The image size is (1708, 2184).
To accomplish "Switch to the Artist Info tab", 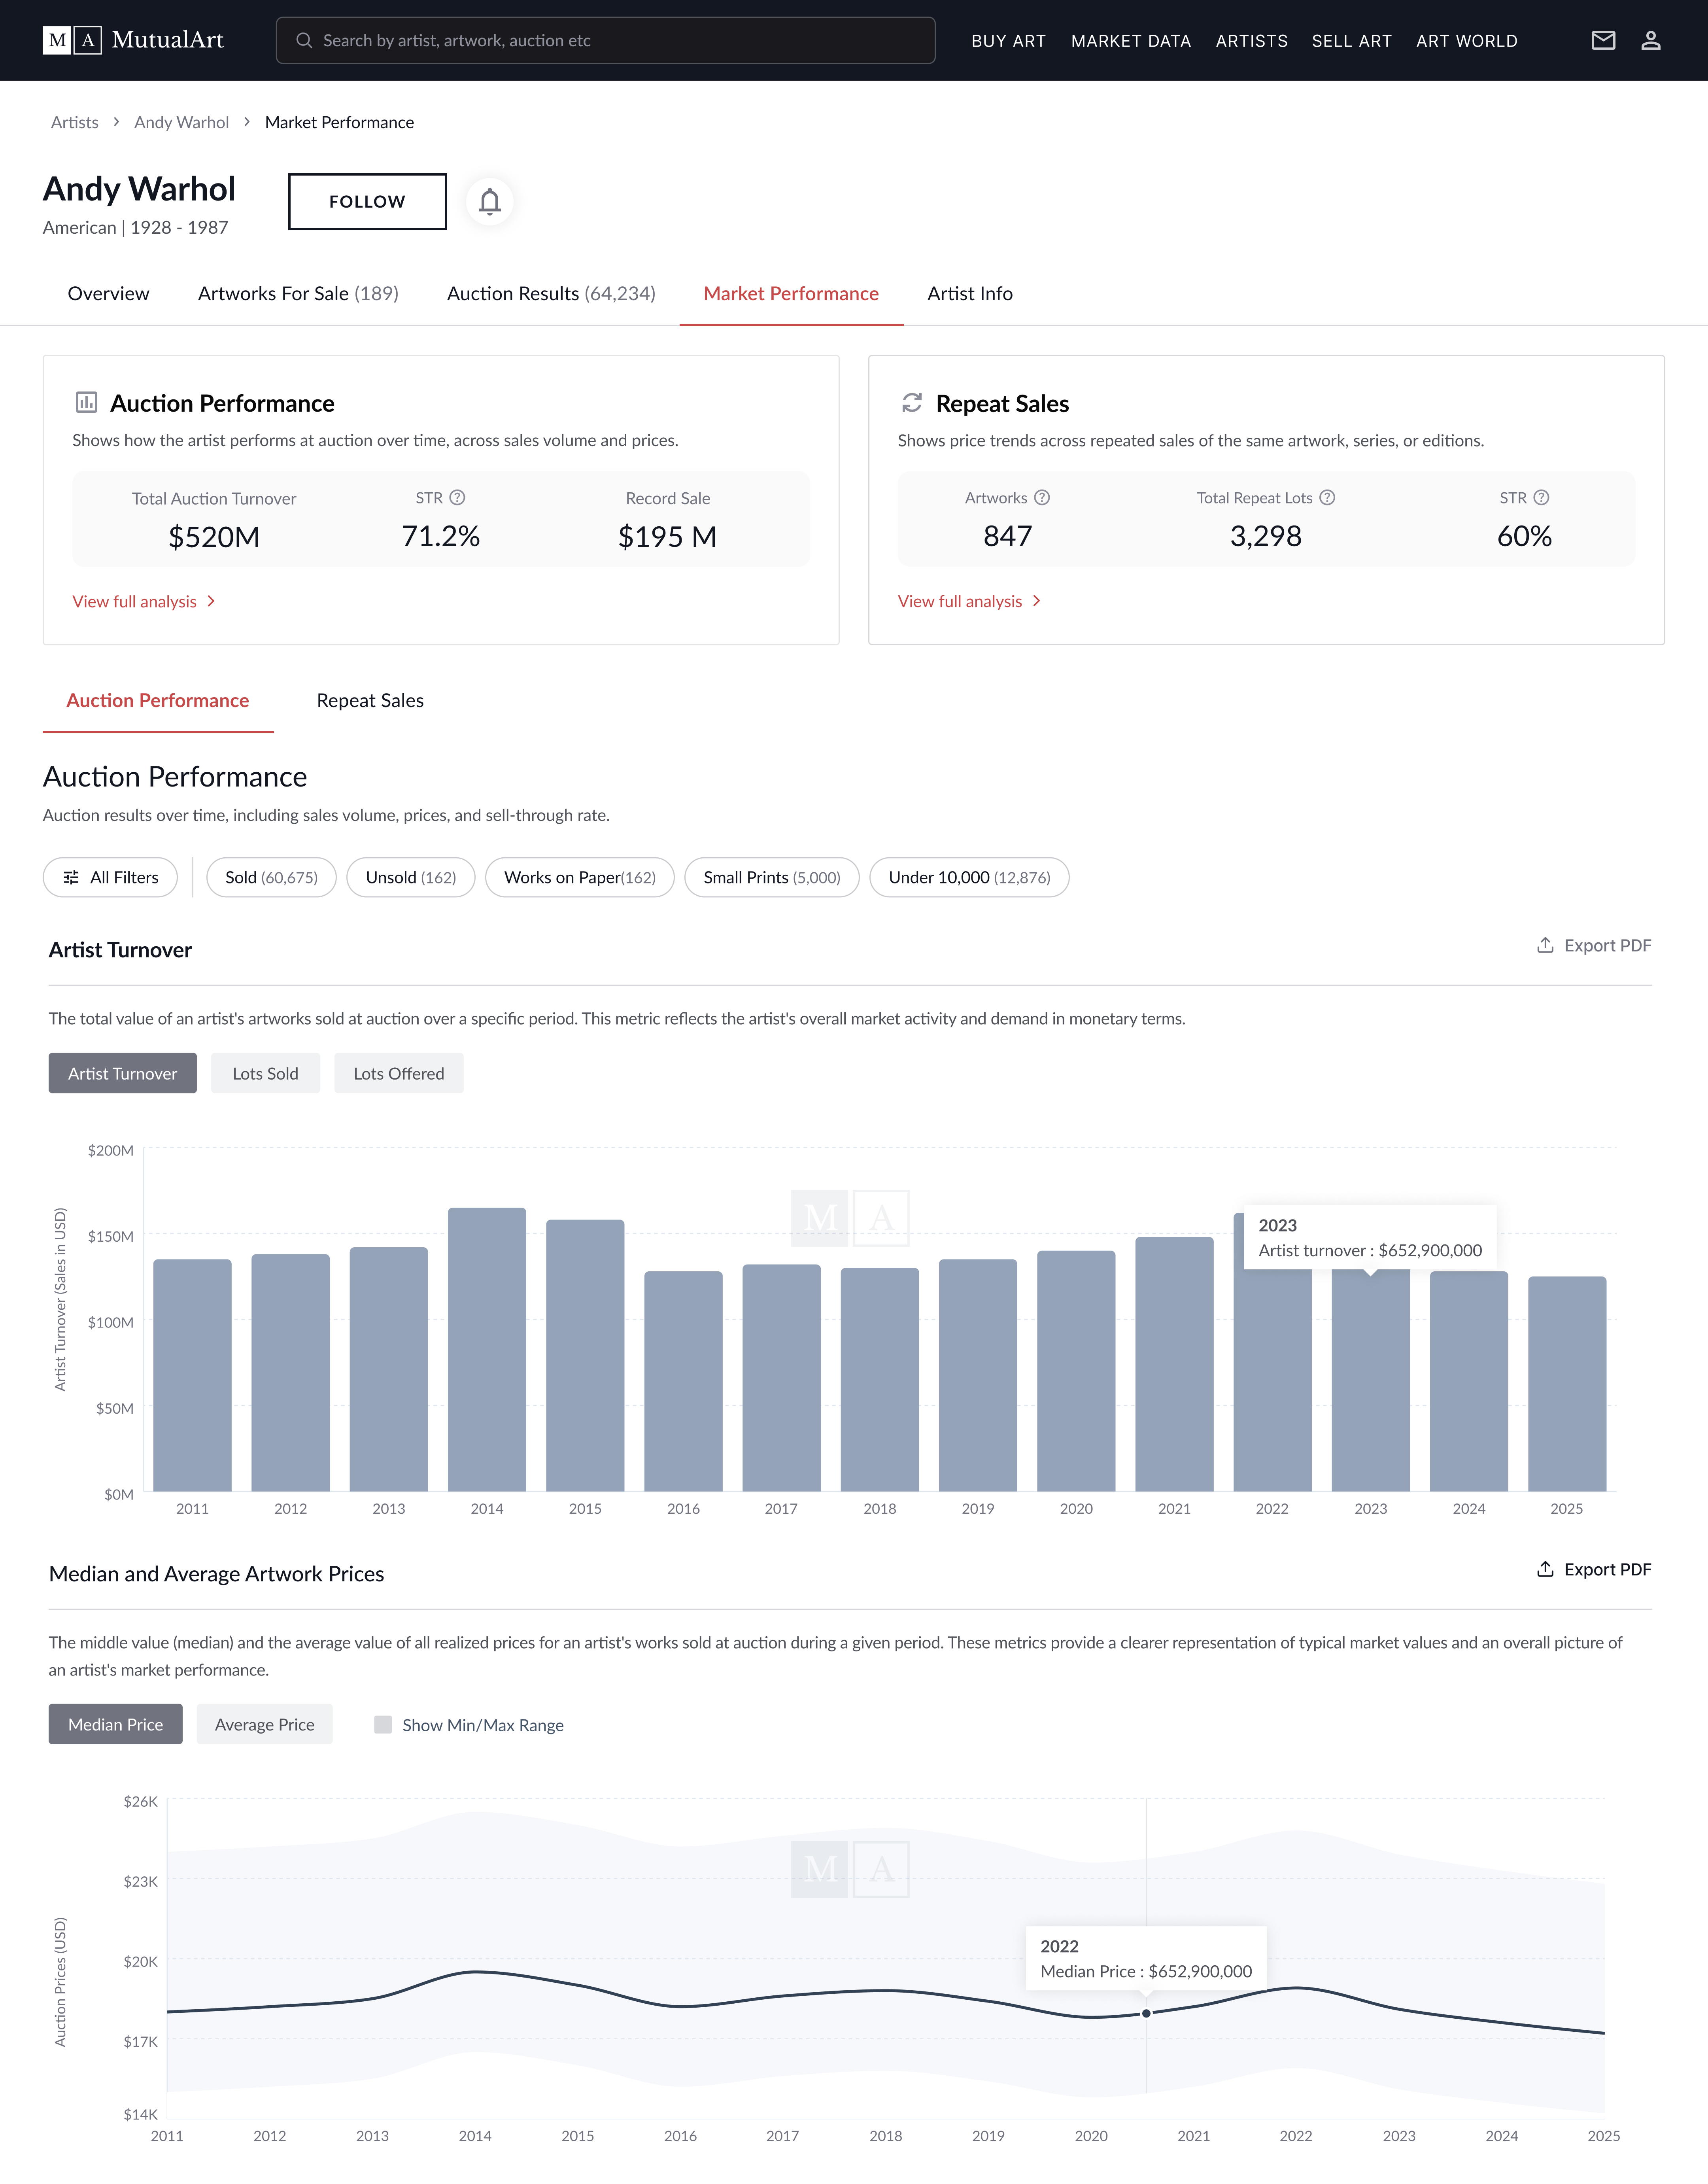I will (x=970, y=293).
